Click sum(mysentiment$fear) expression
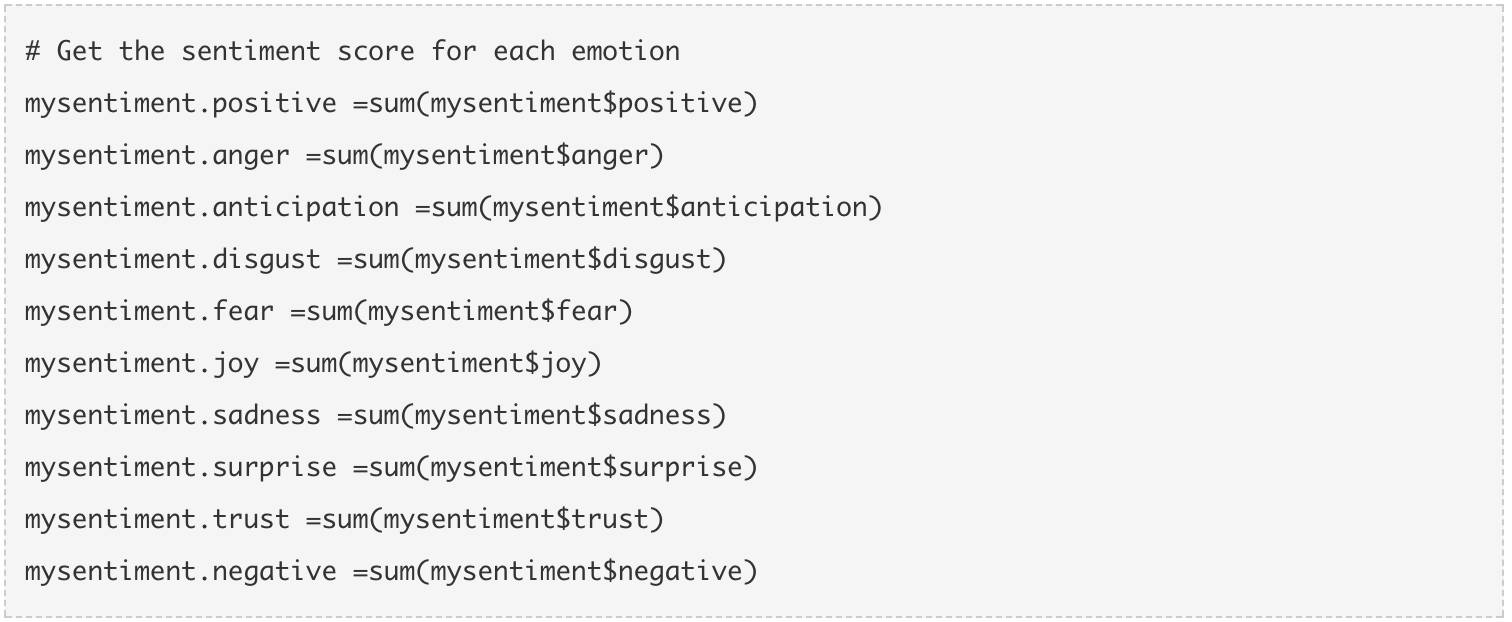This screenshot has width=1512, height=622. [x=471, y=311]
